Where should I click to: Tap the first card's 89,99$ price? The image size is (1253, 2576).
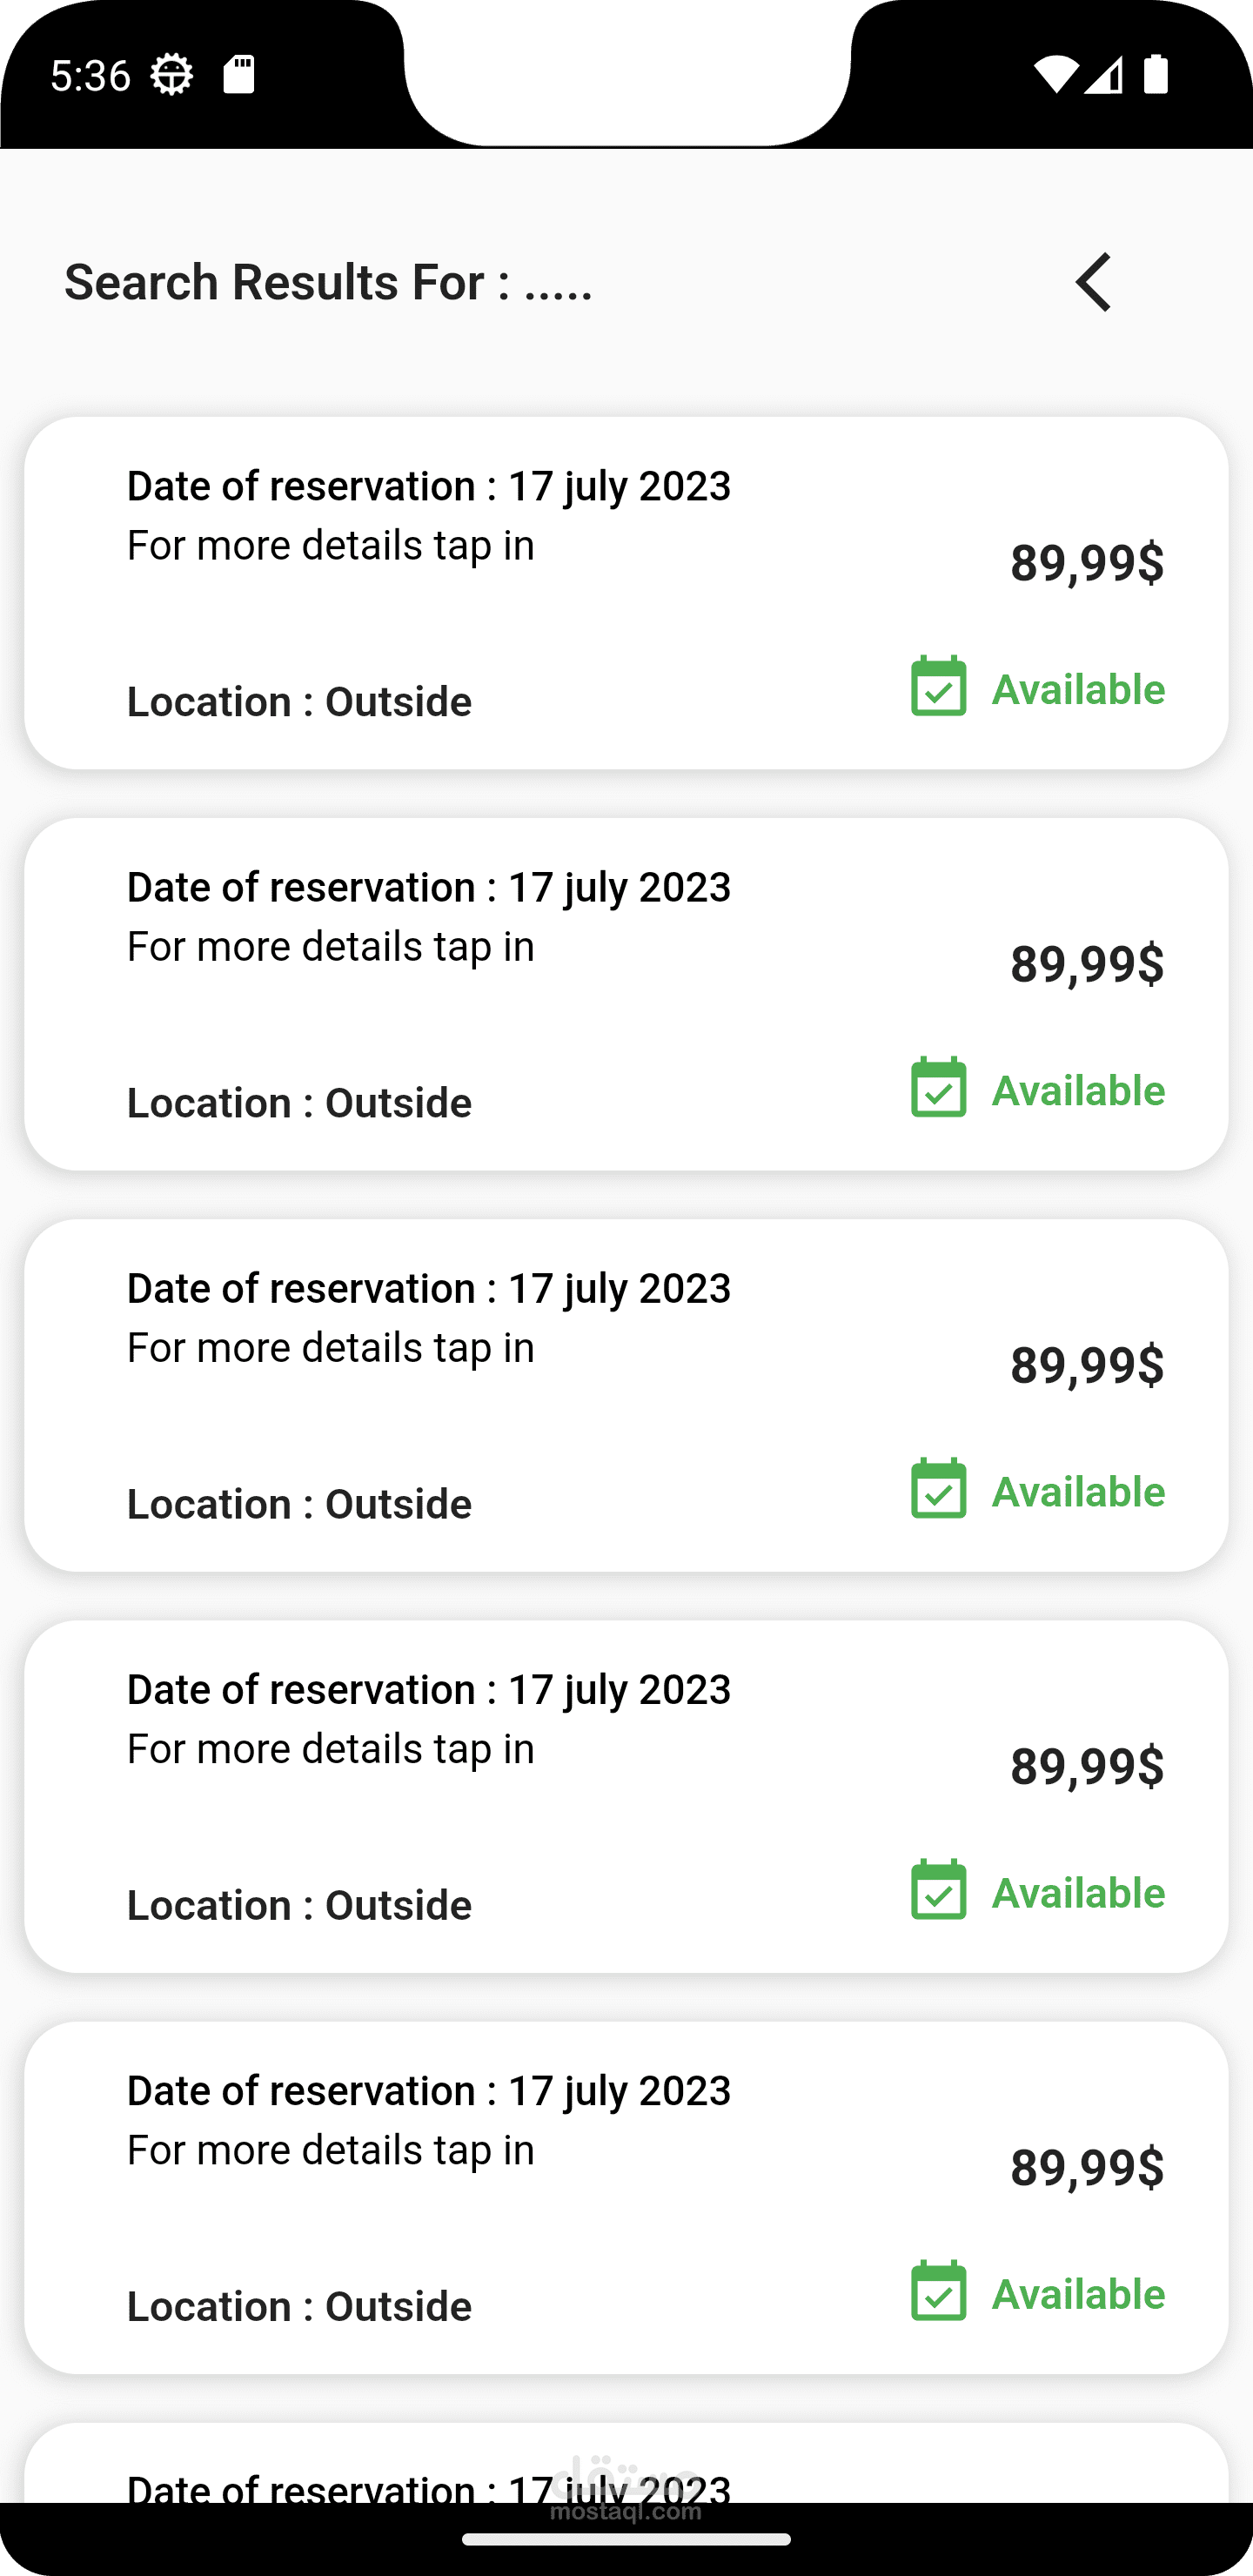1087,563
